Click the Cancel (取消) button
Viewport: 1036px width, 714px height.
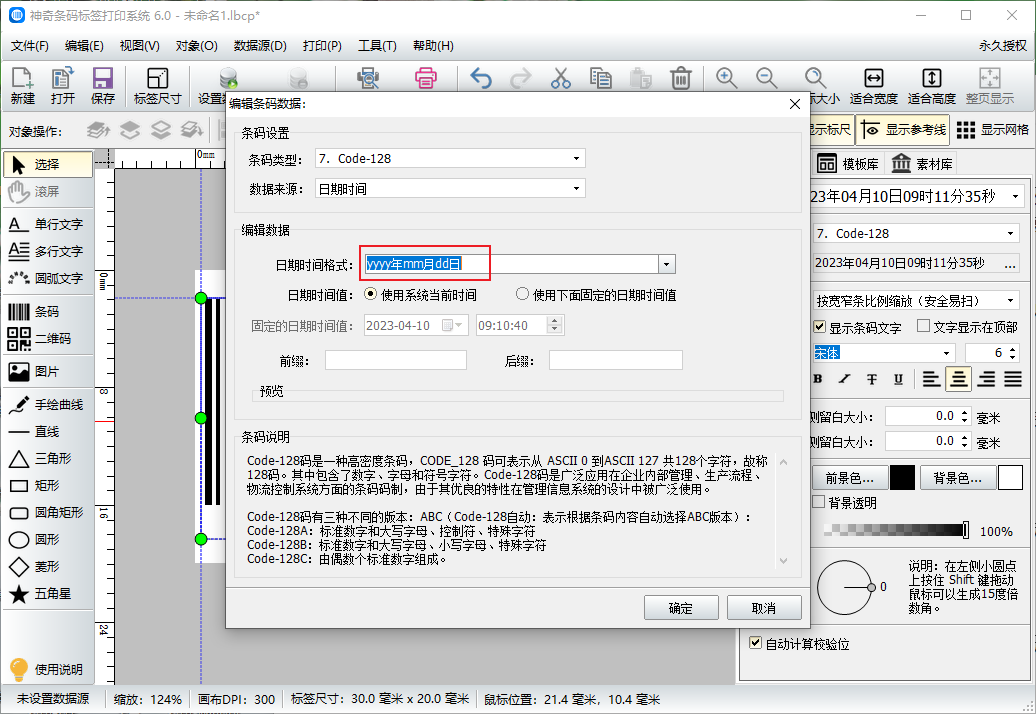[x=764, y=608]
